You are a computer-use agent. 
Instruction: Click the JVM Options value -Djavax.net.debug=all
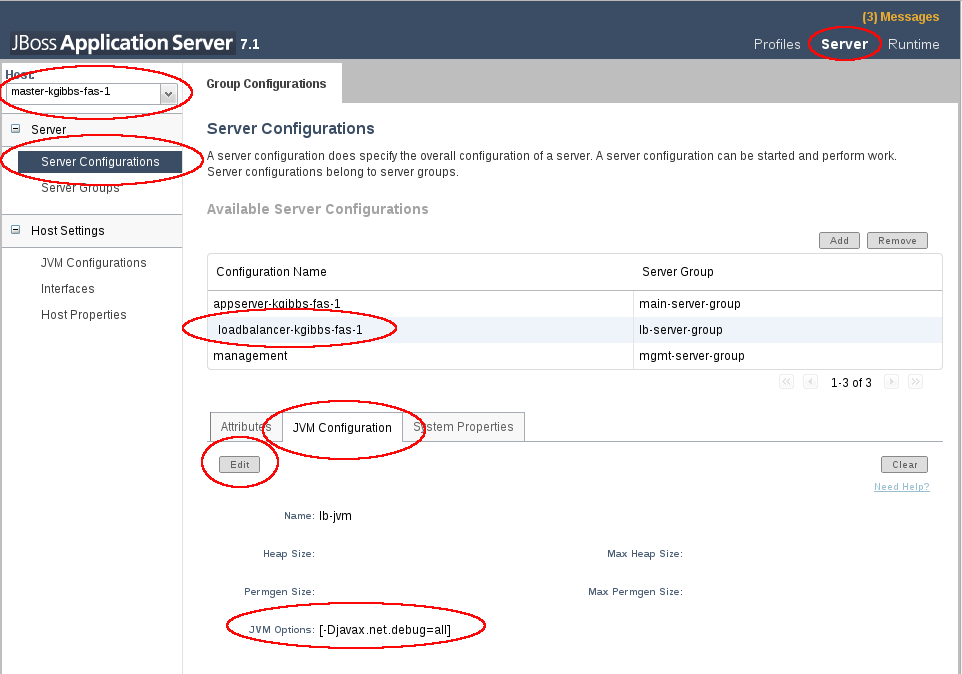click(385, 630)
